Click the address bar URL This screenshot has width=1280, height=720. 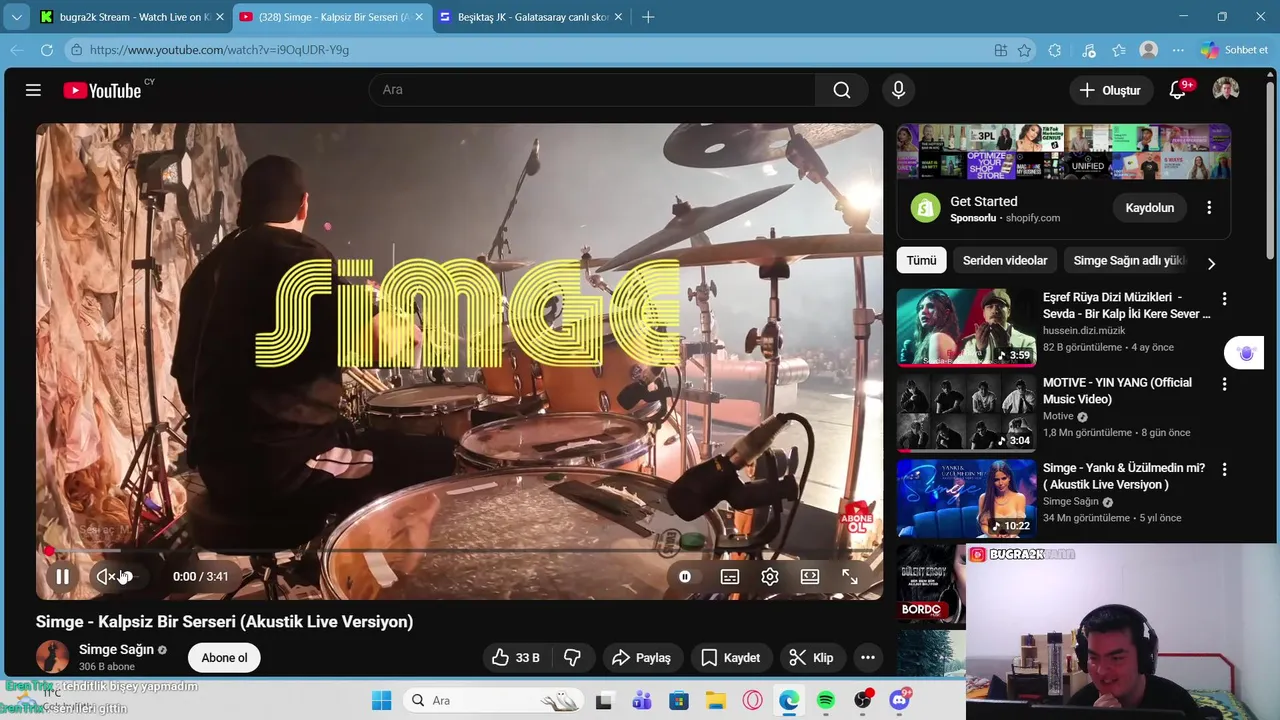click(219, 50)
